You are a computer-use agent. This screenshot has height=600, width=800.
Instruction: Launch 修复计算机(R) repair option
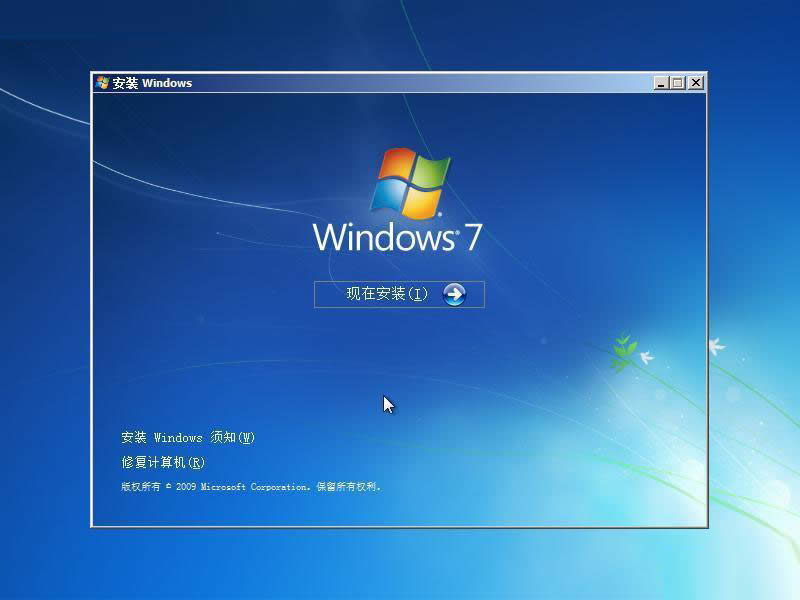click(x=161, y=463)
